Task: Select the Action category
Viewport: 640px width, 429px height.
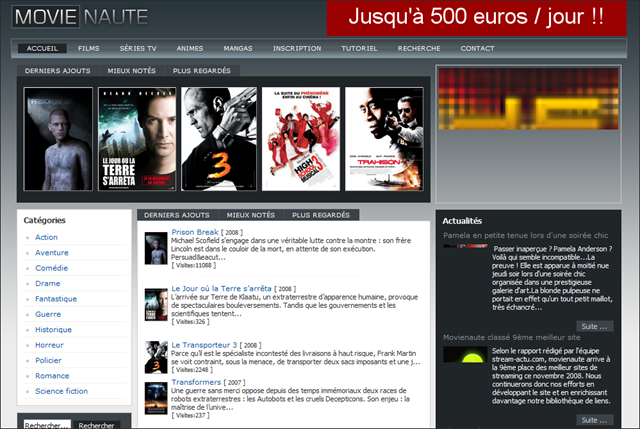Action: point(46,237)
